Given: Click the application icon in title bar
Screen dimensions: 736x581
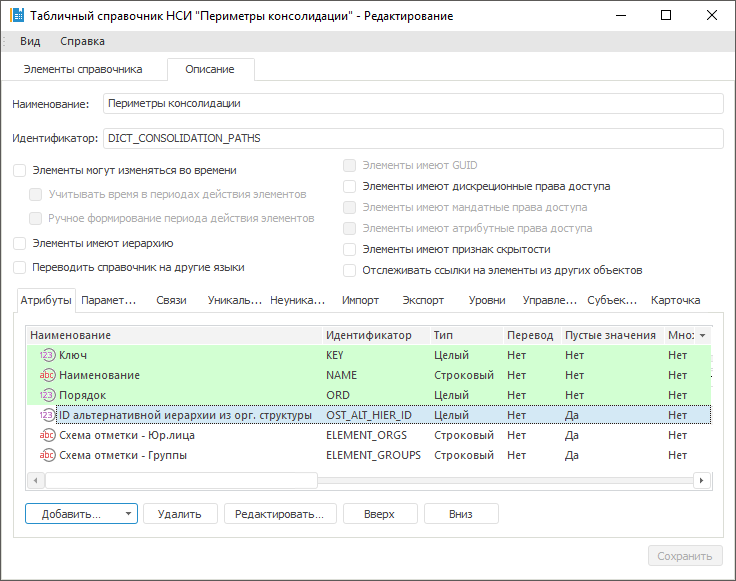Looking at the screenshot, I should [x=16, y=16].
